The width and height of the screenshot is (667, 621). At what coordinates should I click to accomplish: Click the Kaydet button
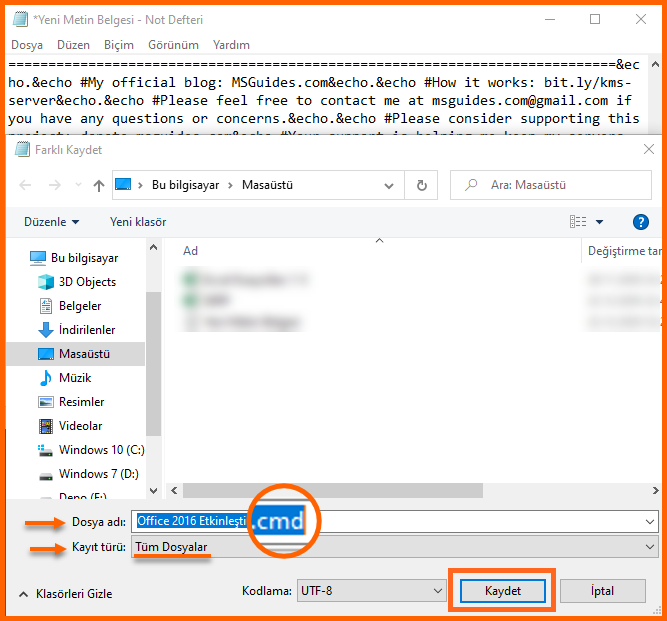click(502, 591)
